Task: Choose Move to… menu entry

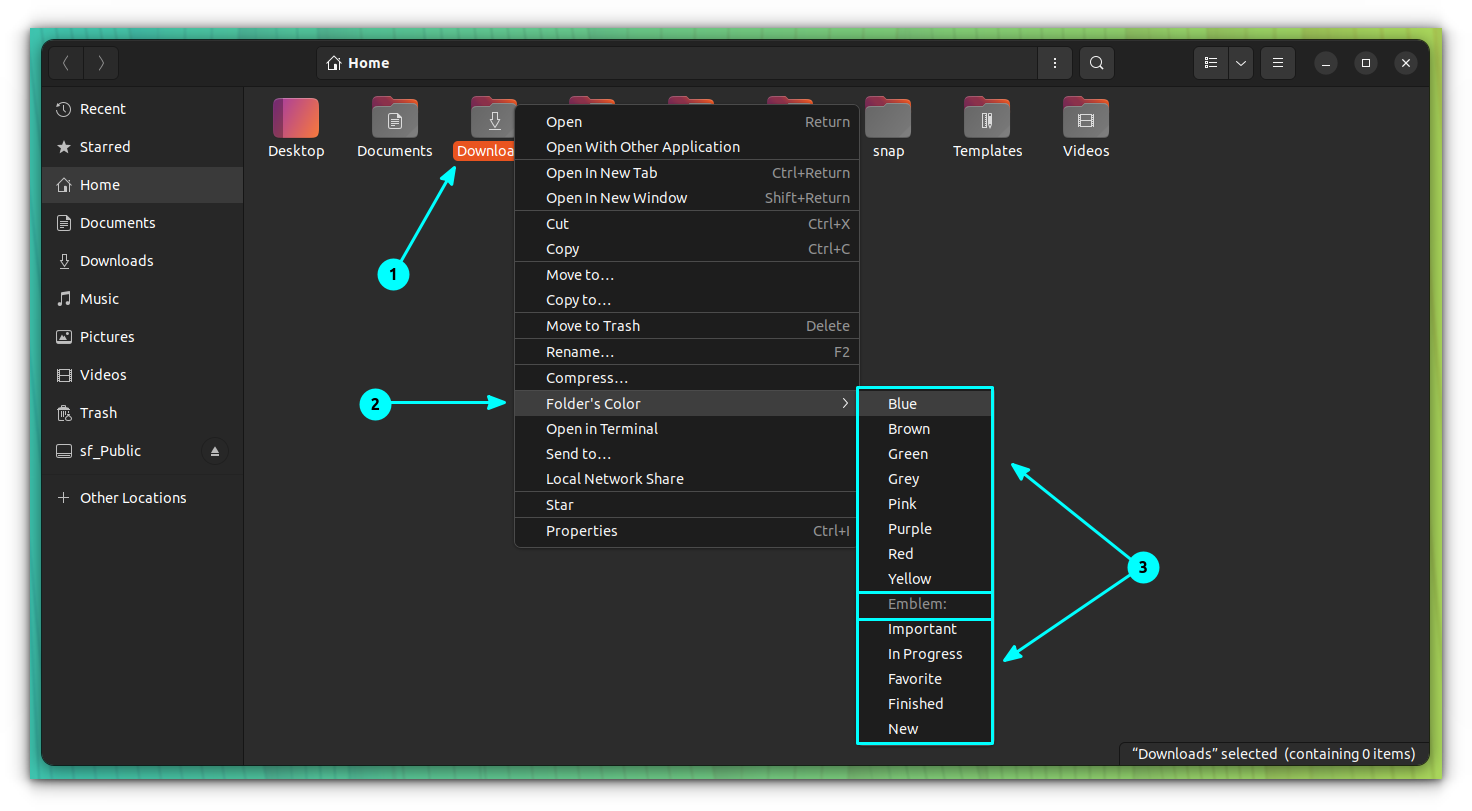Action: pos(687,275)
